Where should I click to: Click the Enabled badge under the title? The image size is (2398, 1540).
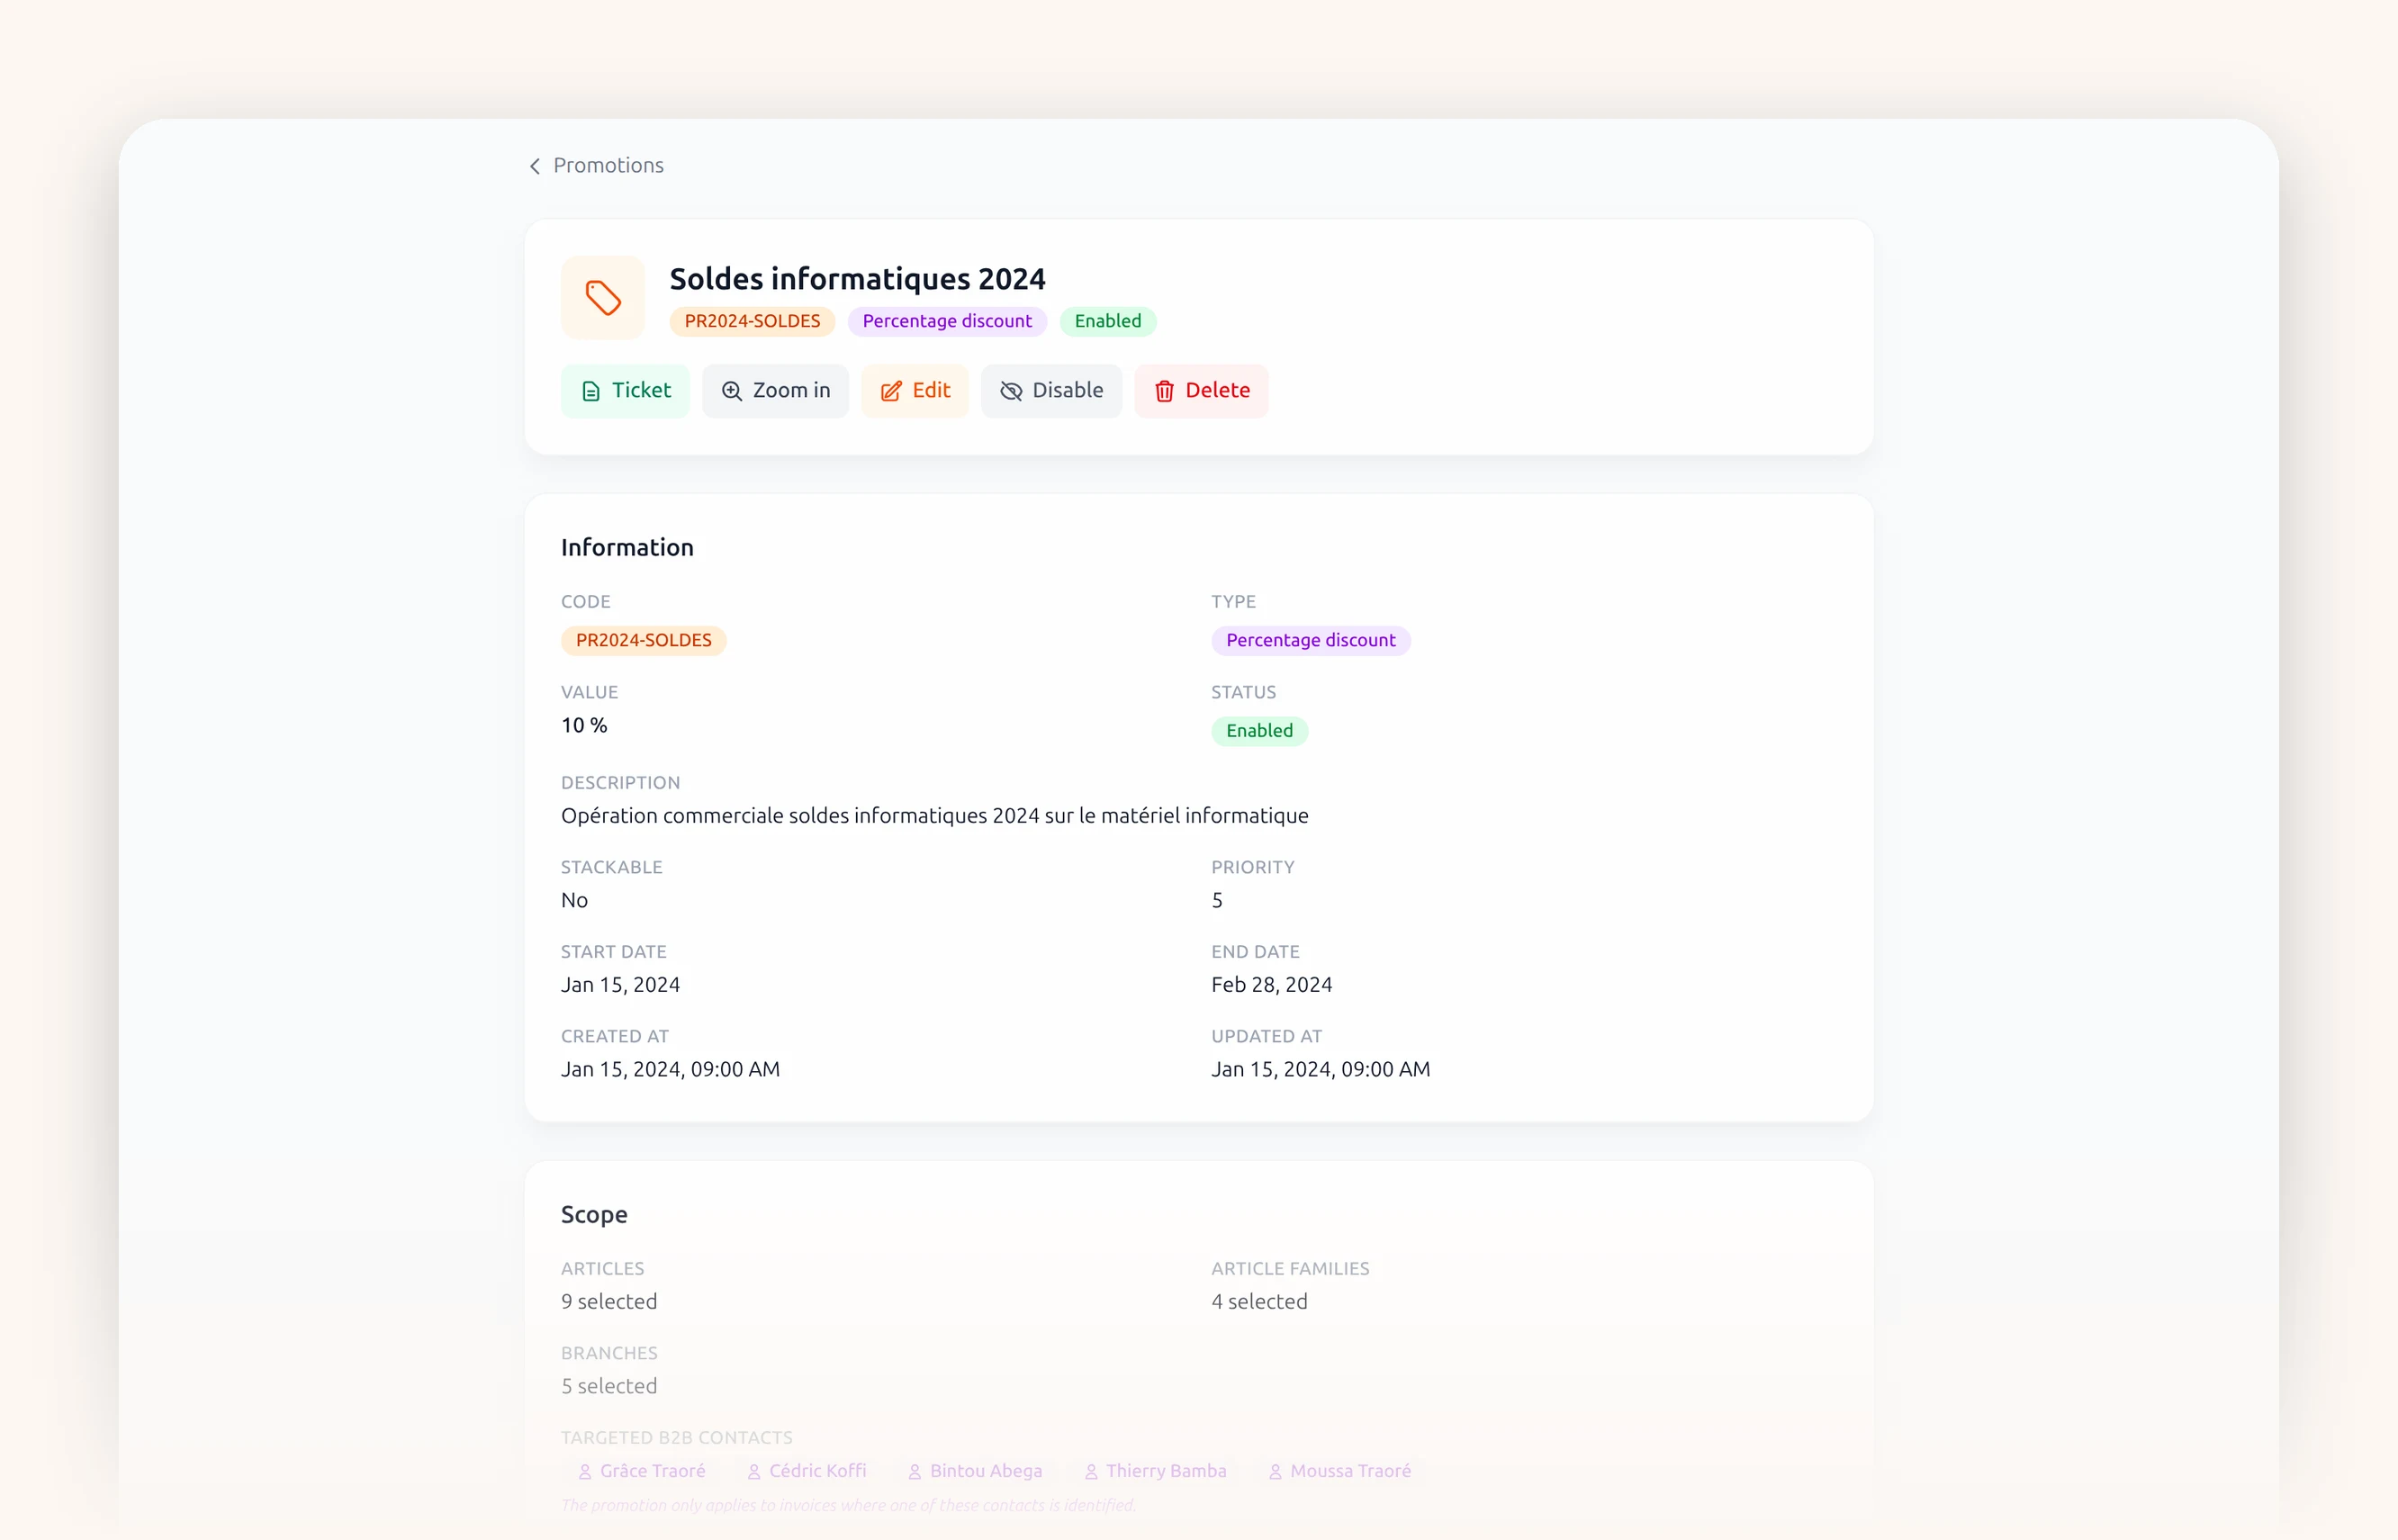click(x=1108, y=321)
